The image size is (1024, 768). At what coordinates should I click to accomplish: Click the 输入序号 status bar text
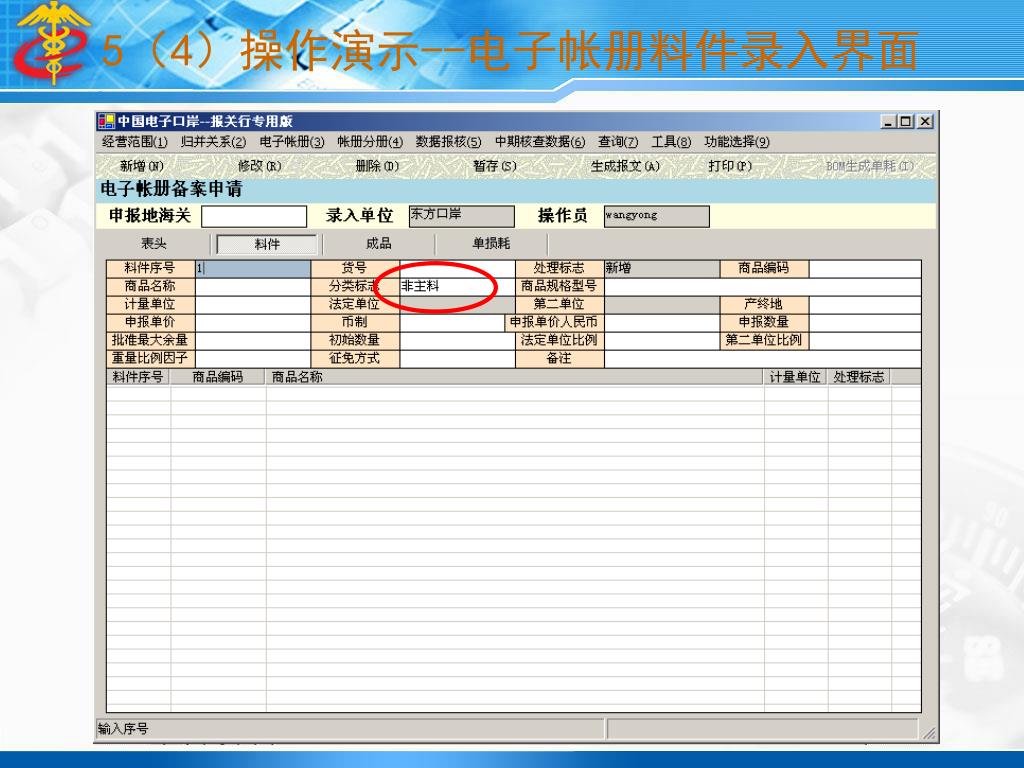coord(123,729)
